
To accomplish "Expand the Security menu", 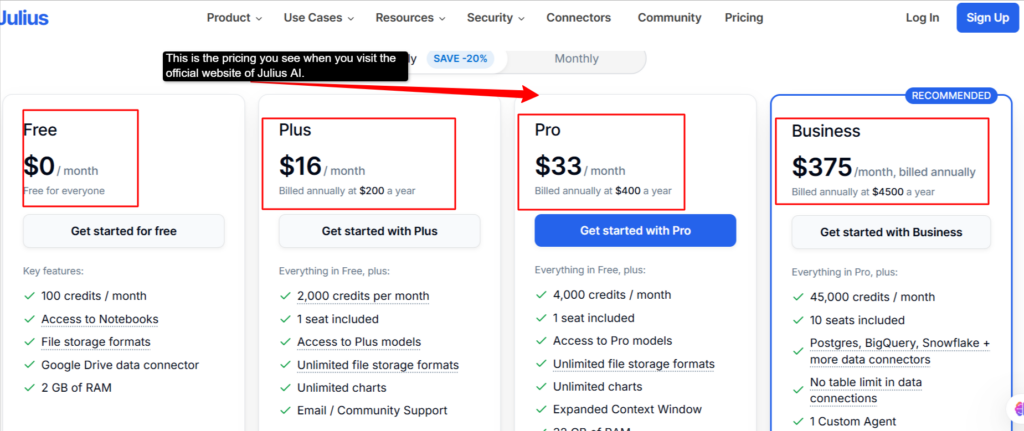I will point(496,18).
